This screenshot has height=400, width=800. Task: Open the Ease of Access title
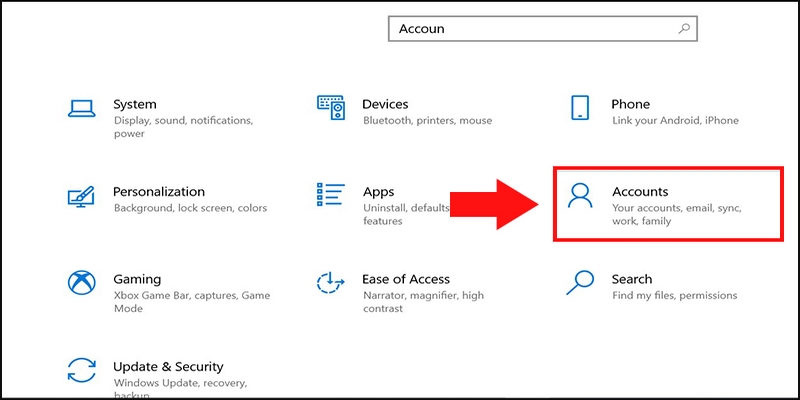[x=406, y=279]
